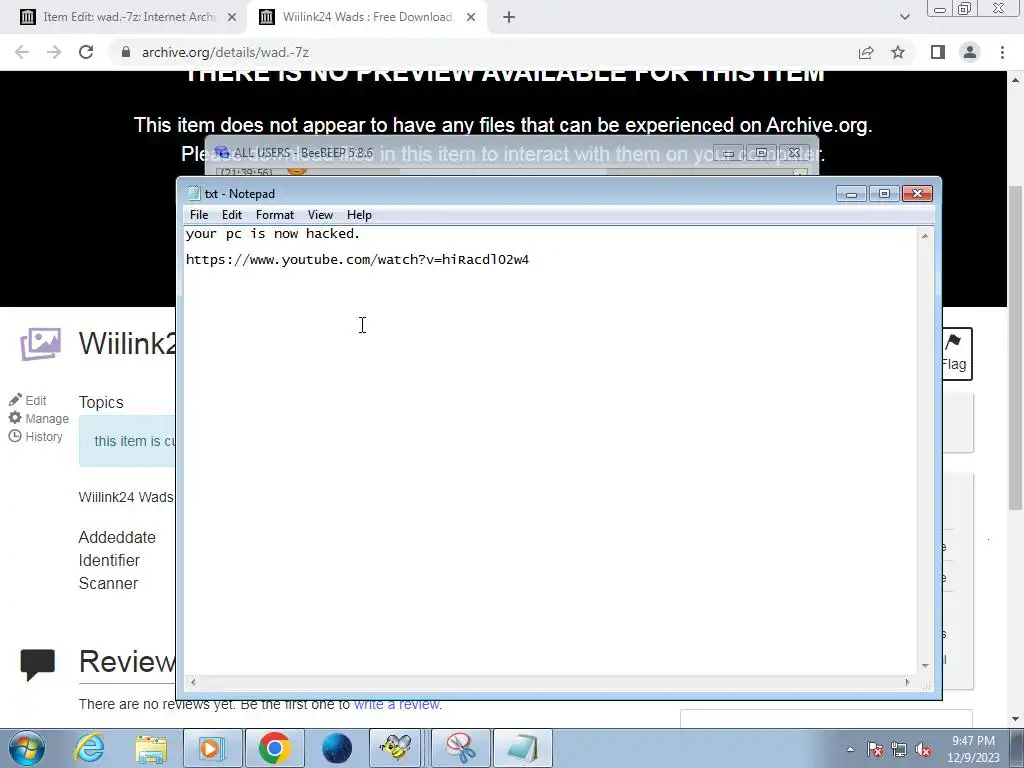Close the Item Edit wad.-7z tab
1024x768 pixels.
pos(232,18)
